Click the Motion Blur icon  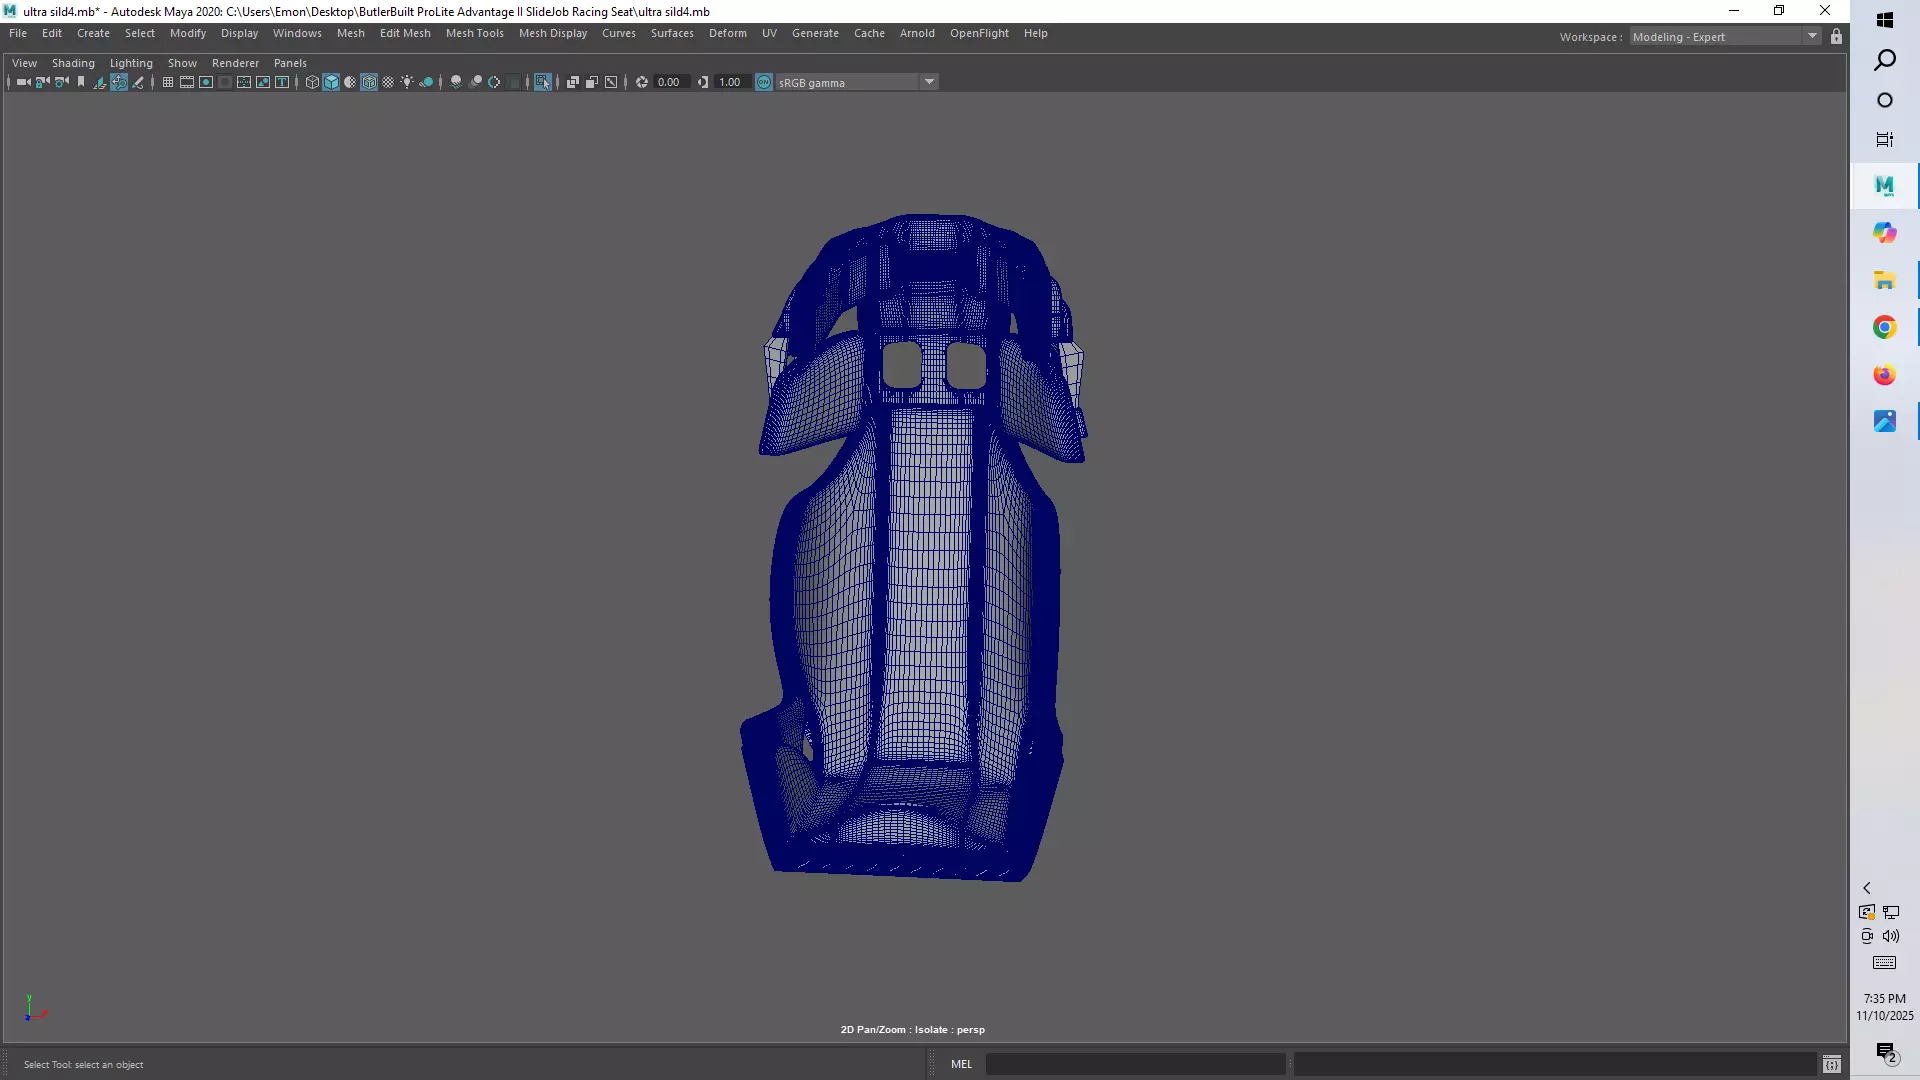[475, 82]
